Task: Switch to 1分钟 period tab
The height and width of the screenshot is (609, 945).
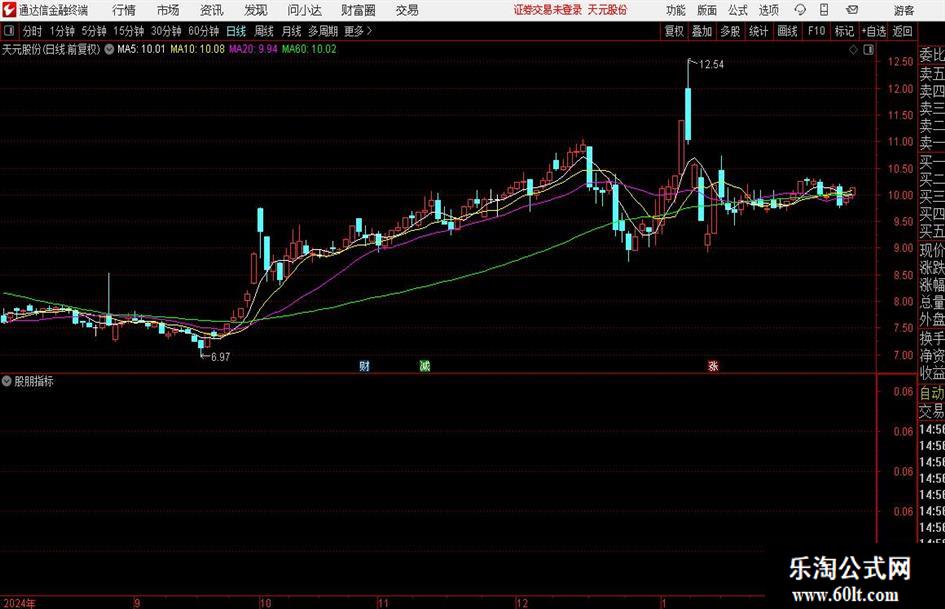Action: pyautogui.click(x=62, y=31)
